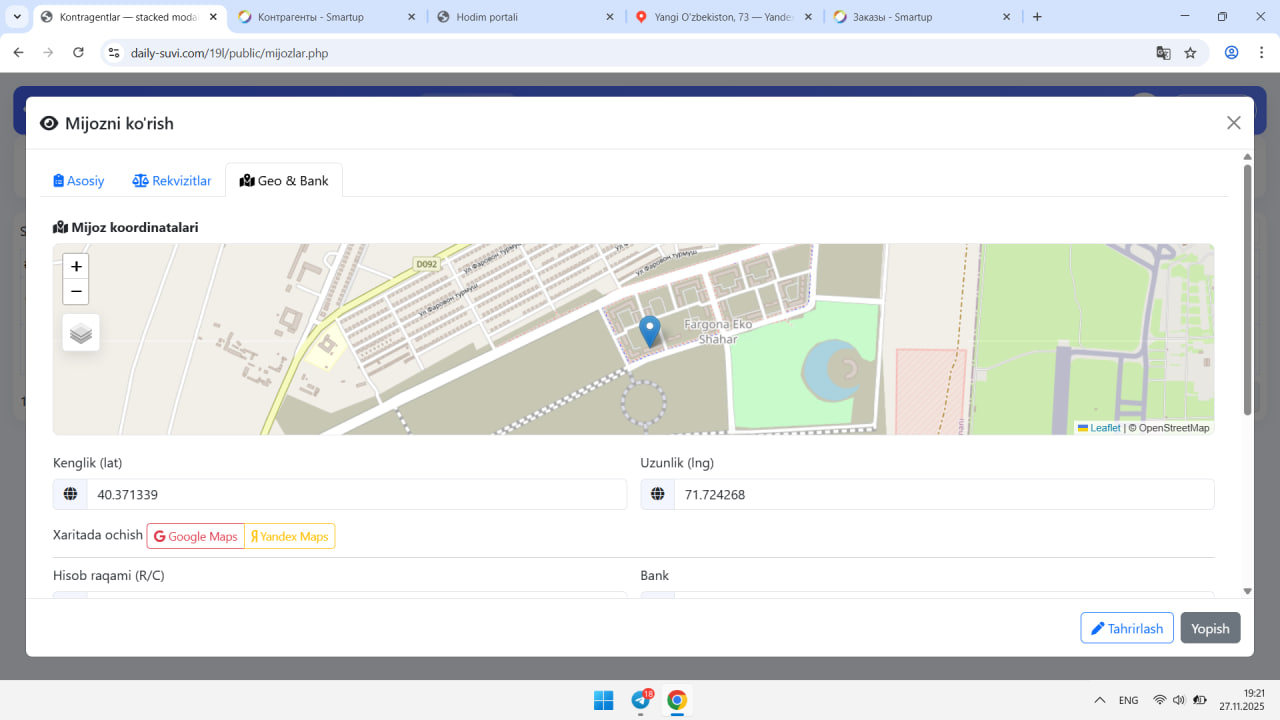
Task: Switch to the Asosiy tab
Action: click(79, 181)
